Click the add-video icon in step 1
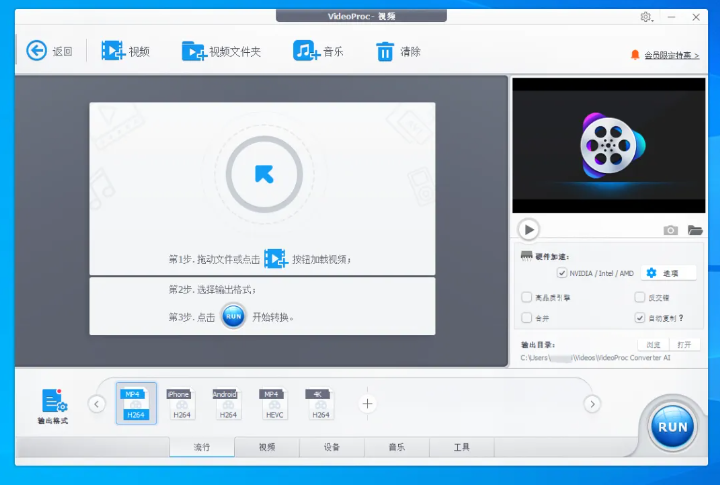Viewport: 720px width, 486px height. [x=276, y=259]
